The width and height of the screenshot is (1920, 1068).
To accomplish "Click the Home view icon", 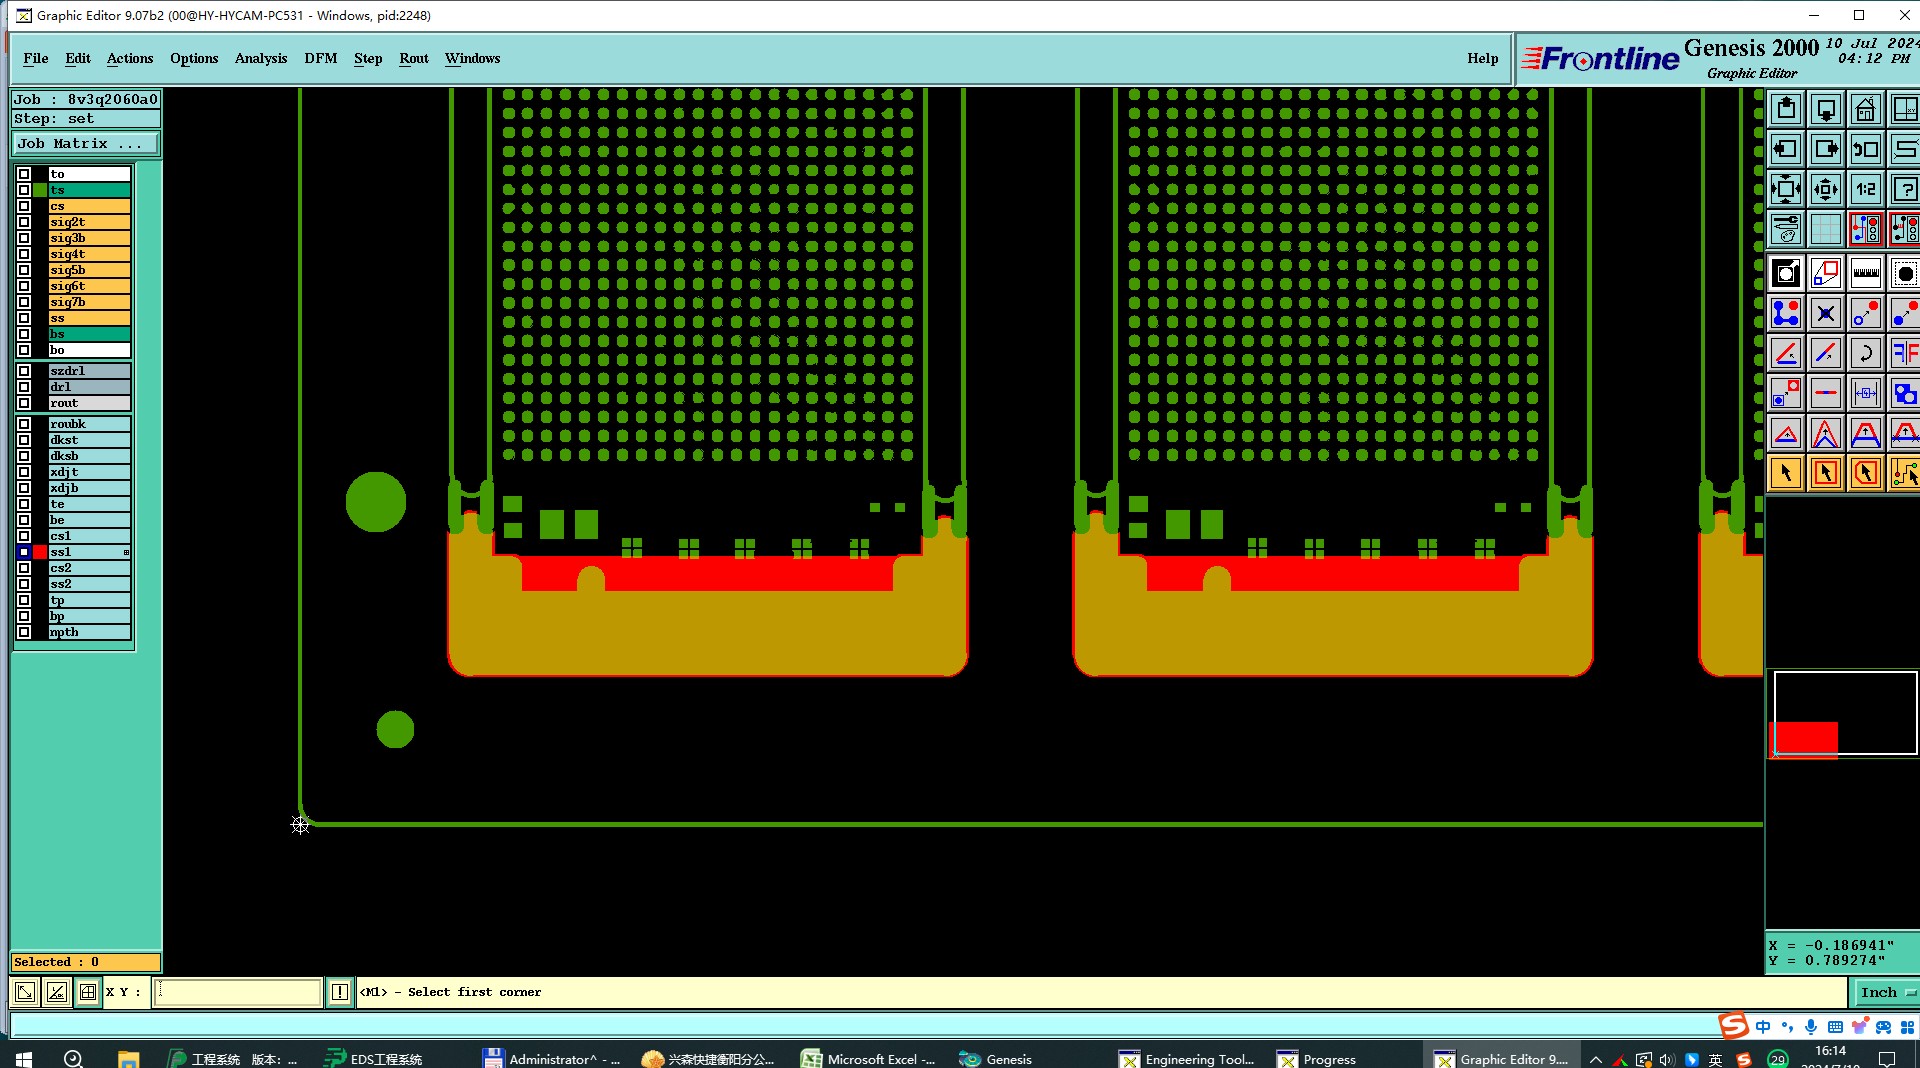I will (x=1865, y=109).
